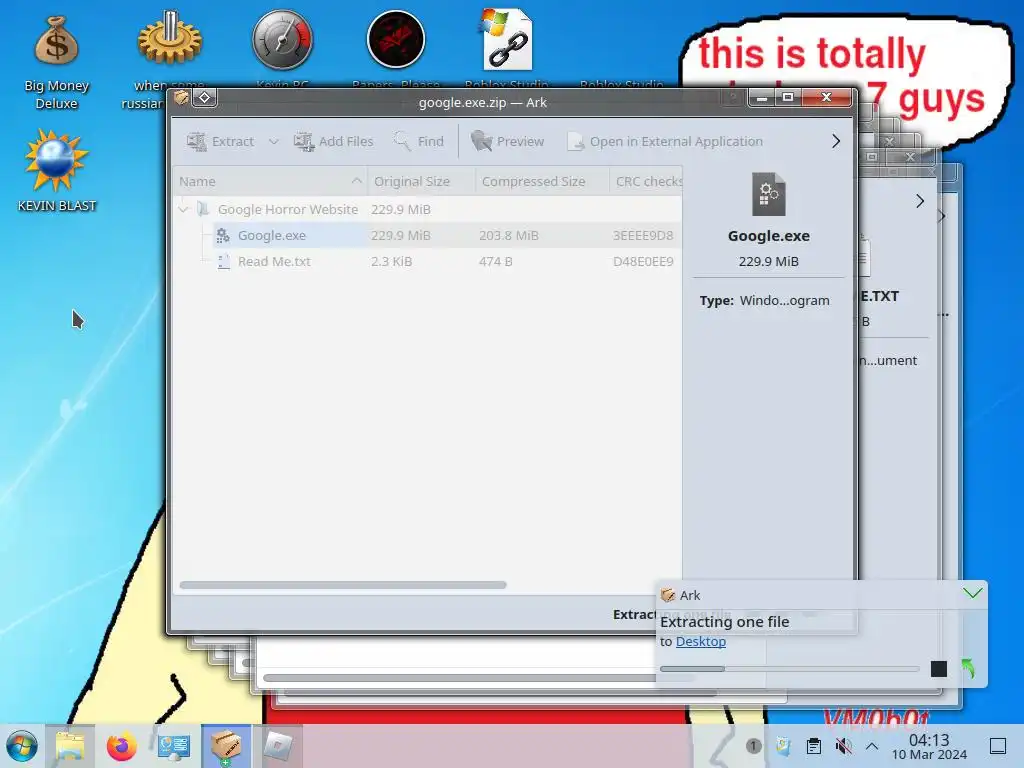1024x768 pixels.
Task: Click the Ark file list horizontal scrollbar
Action: pos(343,585)
